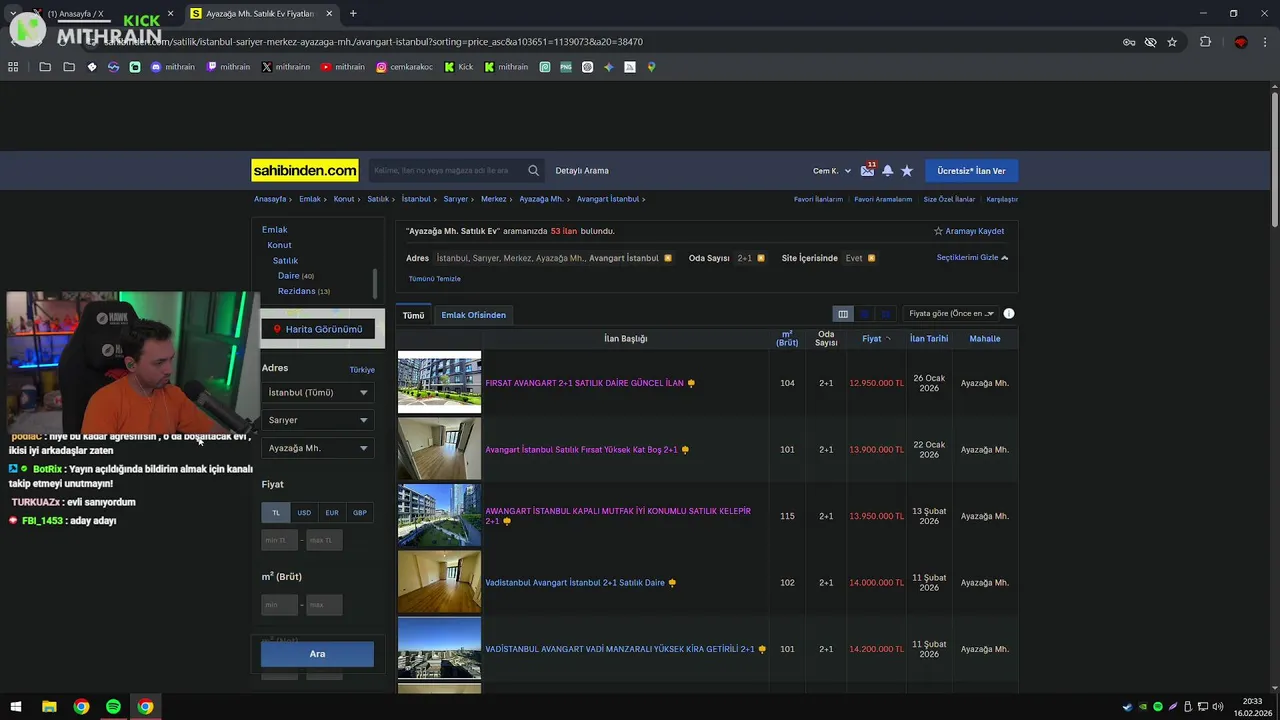
Task: Click Ücretsiz İlan Ver button
Action: pos(971,171)
